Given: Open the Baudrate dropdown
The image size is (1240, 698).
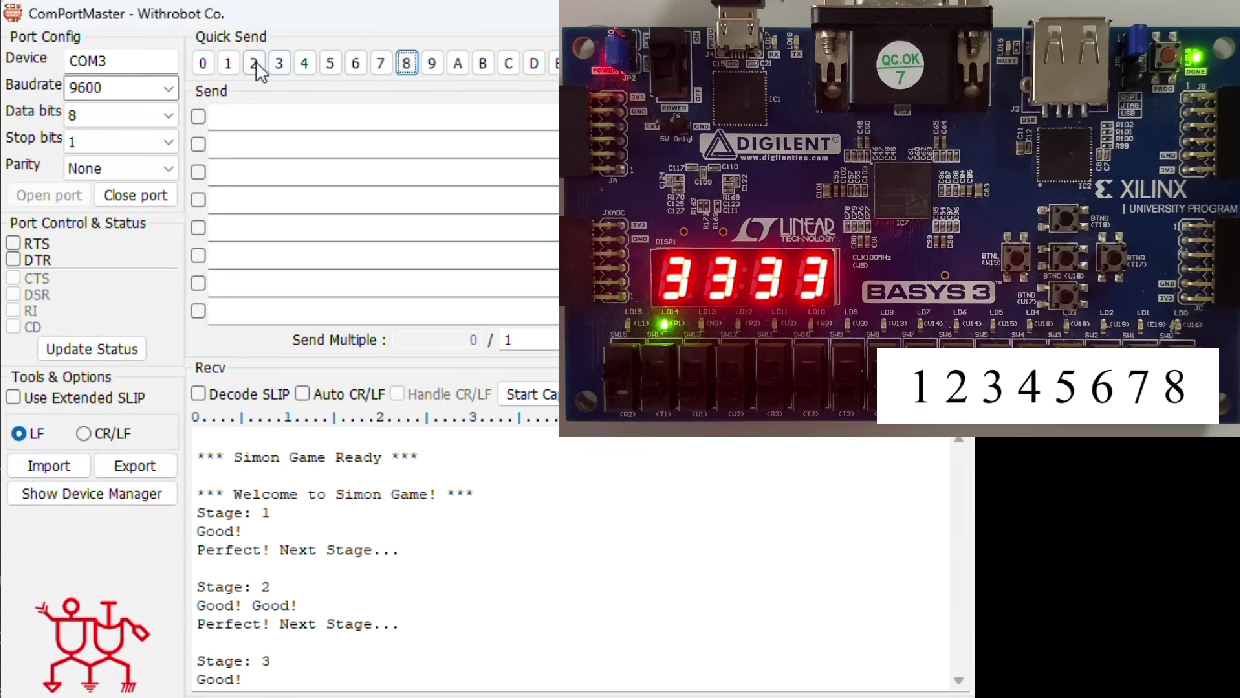Looking at the screenshot, I should coord(121,88).
